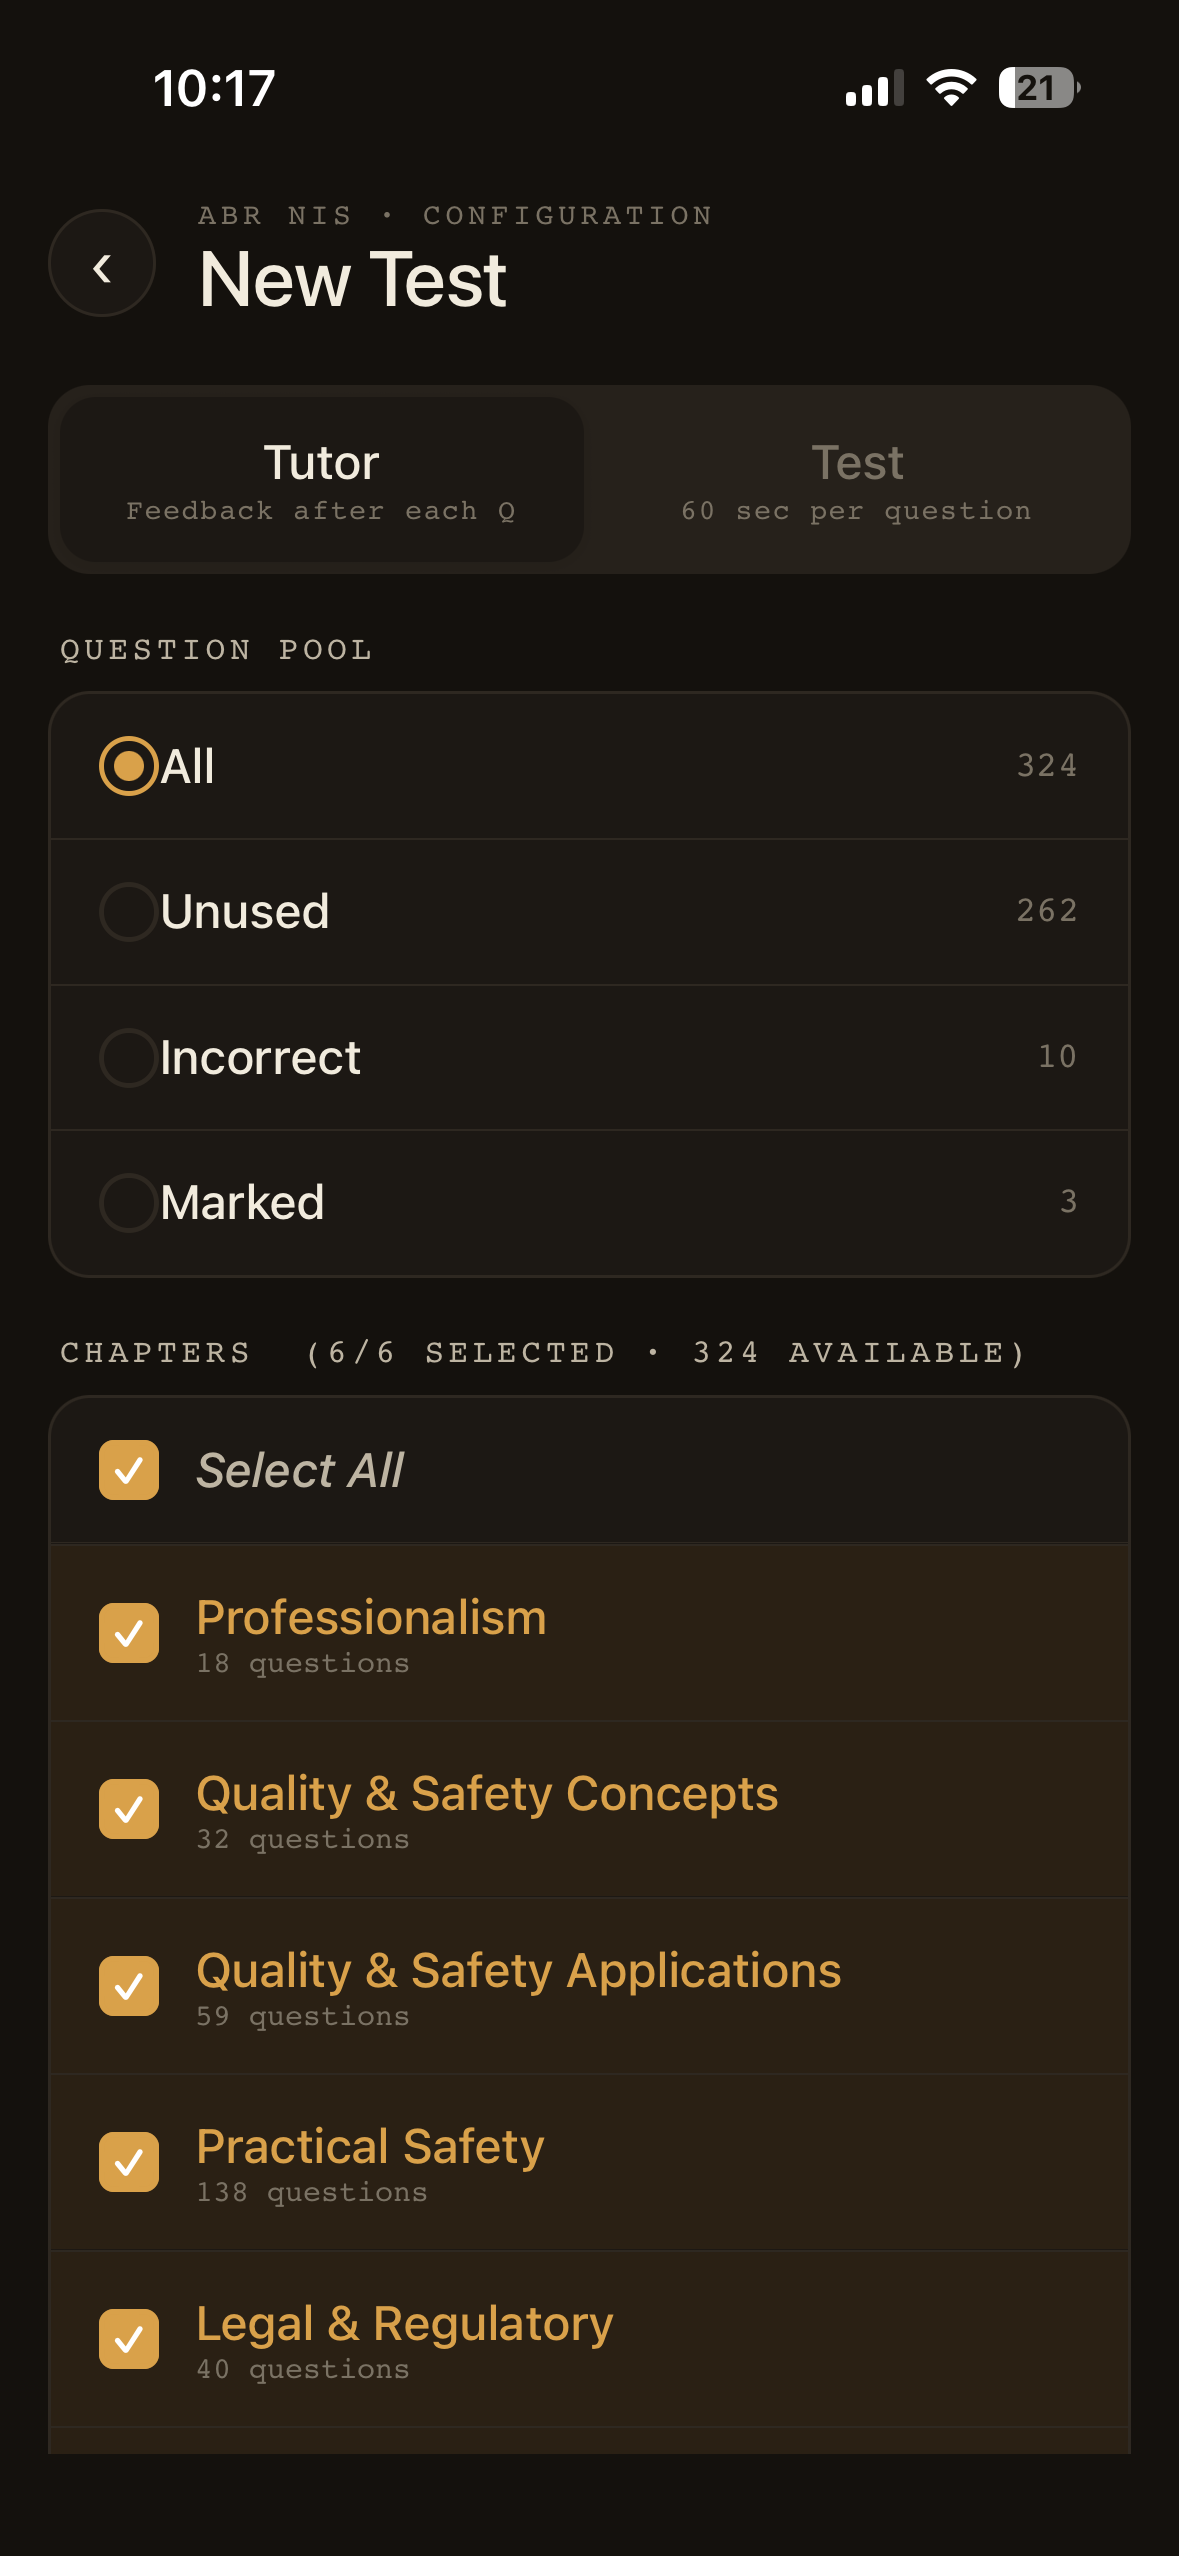Select the Unused question pool option
This screenshot has height=2556, width=1179.
coord(129,912)
